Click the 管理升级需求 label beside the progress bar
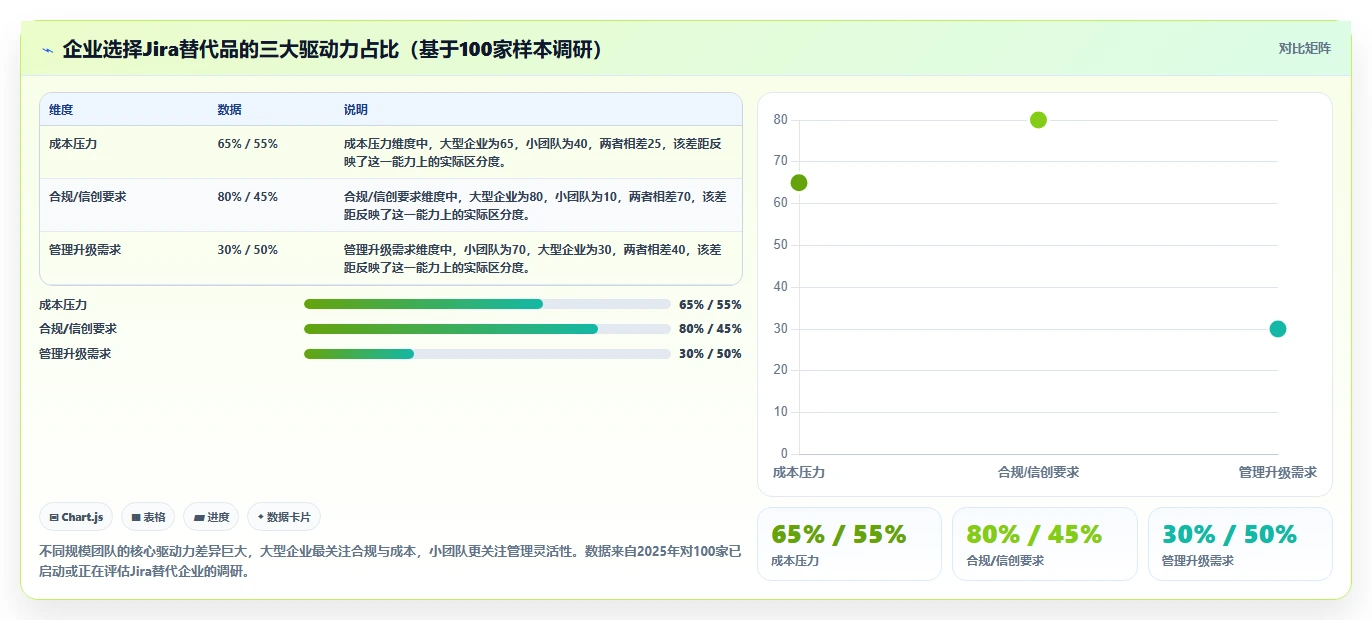 click(75, 354)
